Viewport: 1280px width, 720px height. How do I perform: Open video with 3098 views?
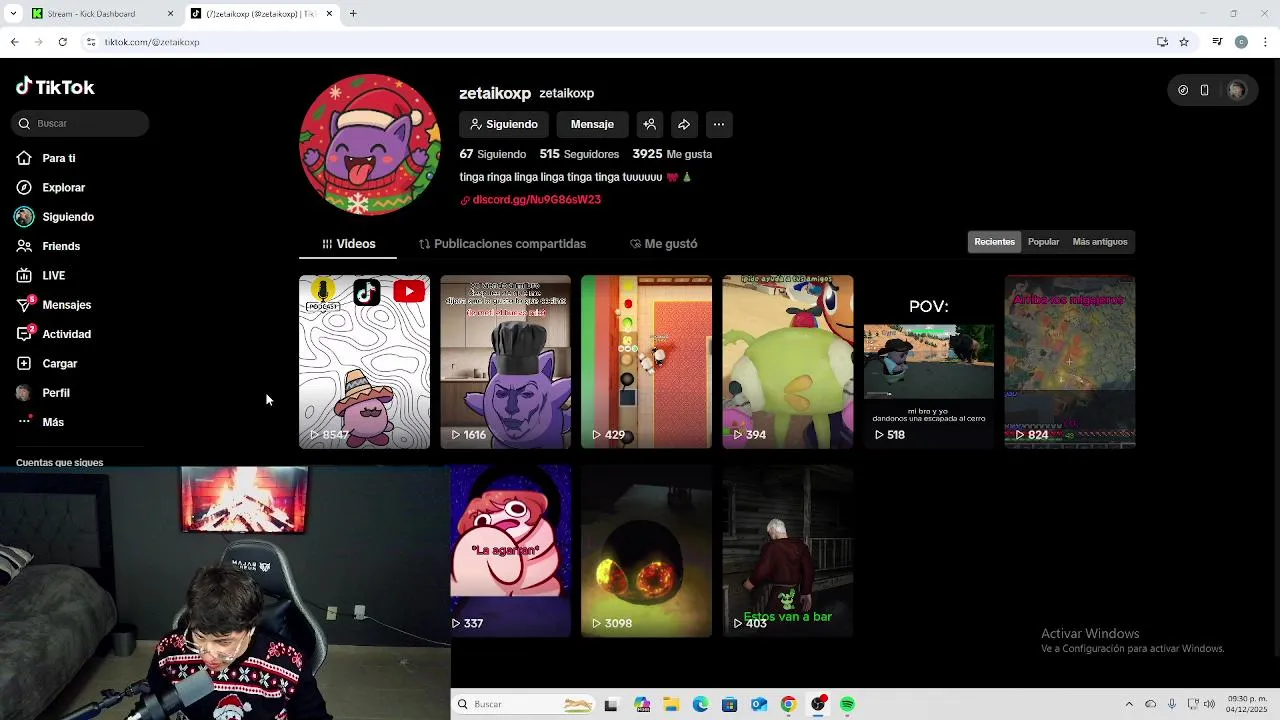pyautogui.click(x=646, y=551)
